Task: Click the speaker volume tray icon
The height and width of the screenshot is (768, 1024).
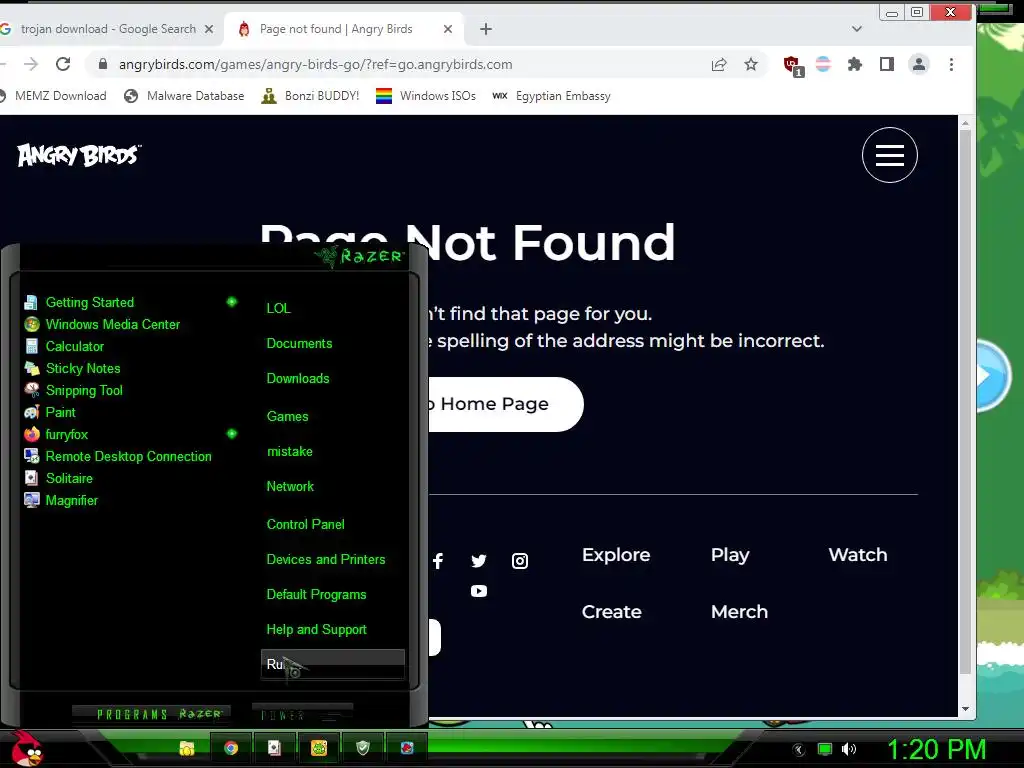Action: click(849, 749)
